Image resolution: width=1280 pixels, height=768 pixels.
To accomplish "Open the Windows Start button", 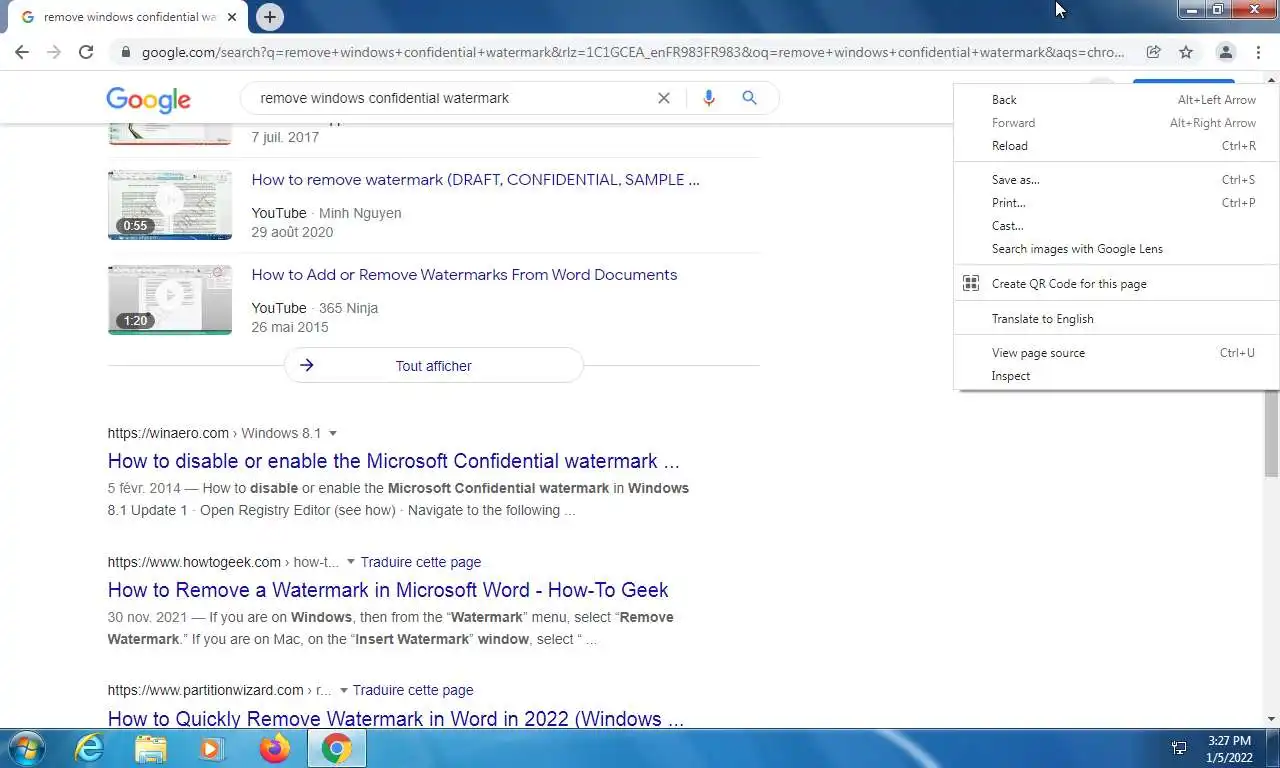I will point(25,748).
